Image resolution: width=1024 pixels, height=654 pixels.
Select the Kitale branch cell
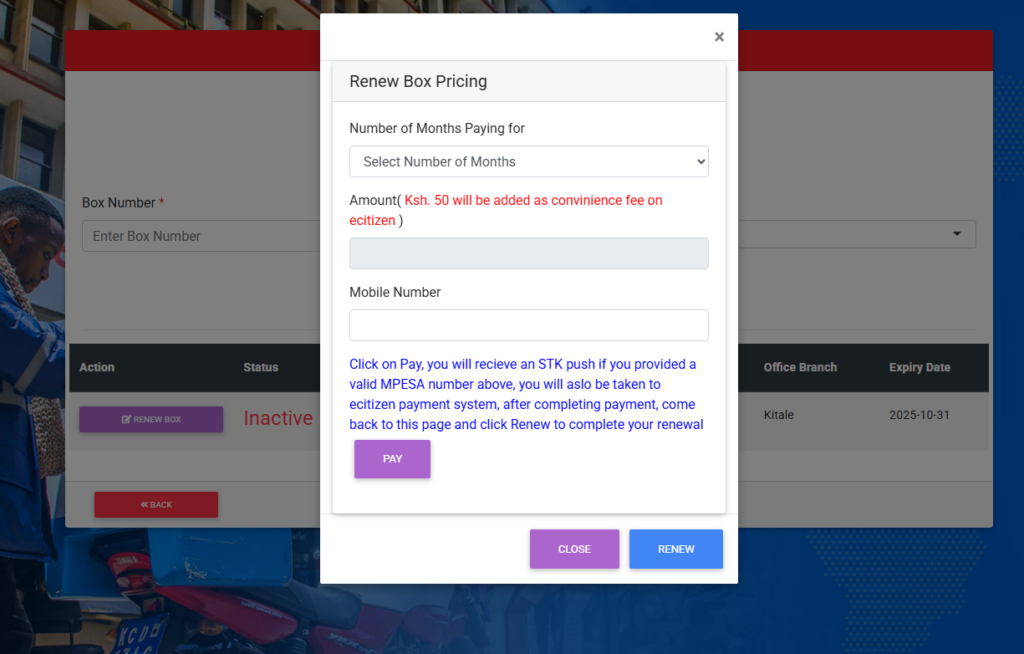(x=778, y=414)
